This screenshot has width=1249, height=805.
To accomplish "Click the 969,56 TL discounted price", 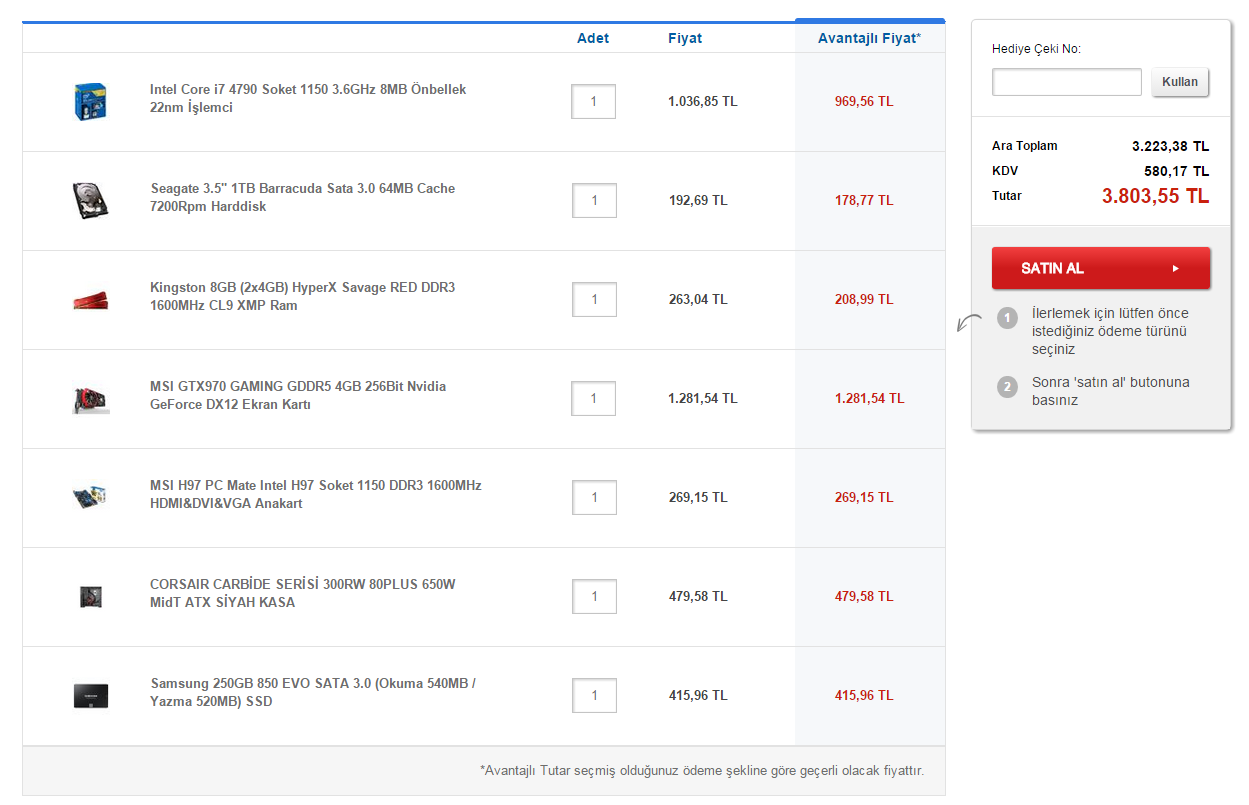I will 864,102.
